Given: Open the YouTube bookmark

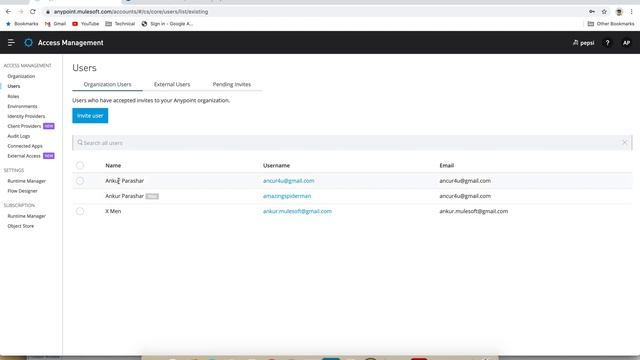Looking at the screenshot, I should [86, 24].
